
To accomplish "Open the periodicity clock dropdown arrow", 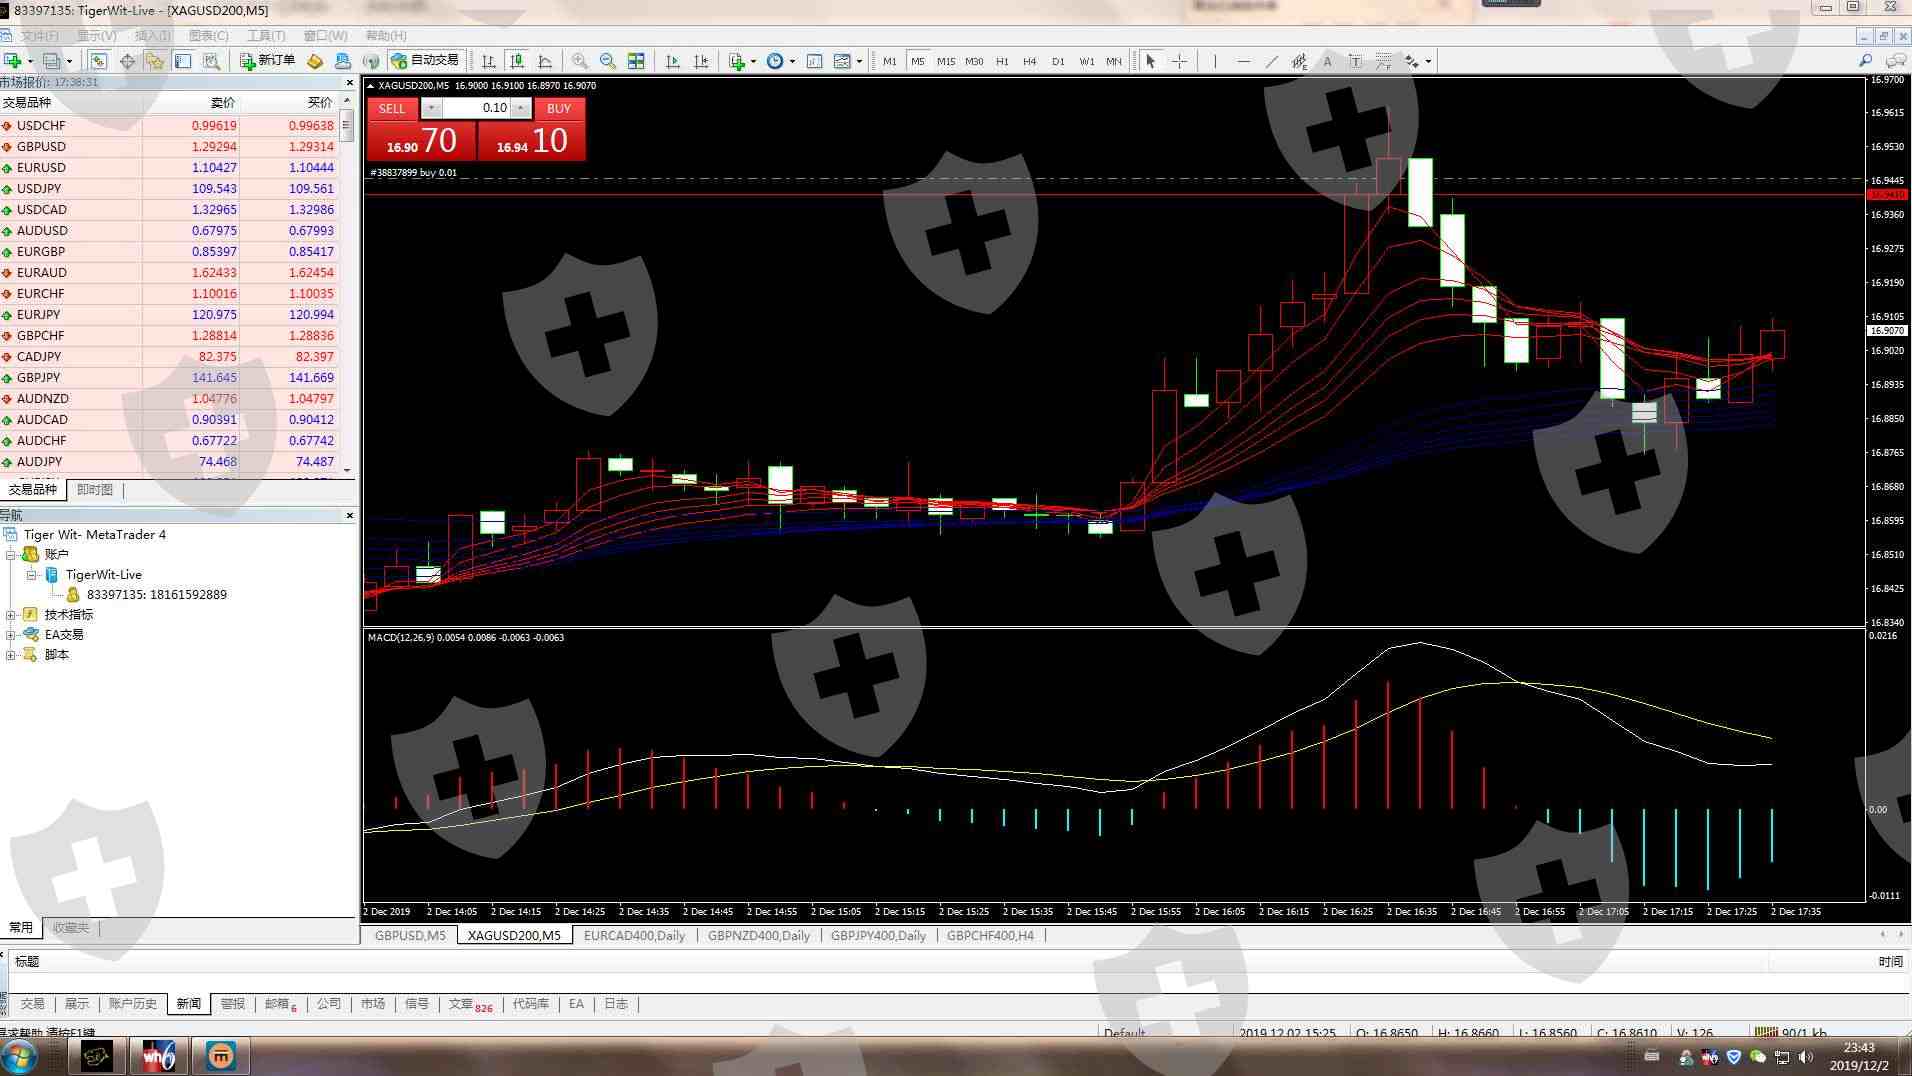I will point(792,61).
